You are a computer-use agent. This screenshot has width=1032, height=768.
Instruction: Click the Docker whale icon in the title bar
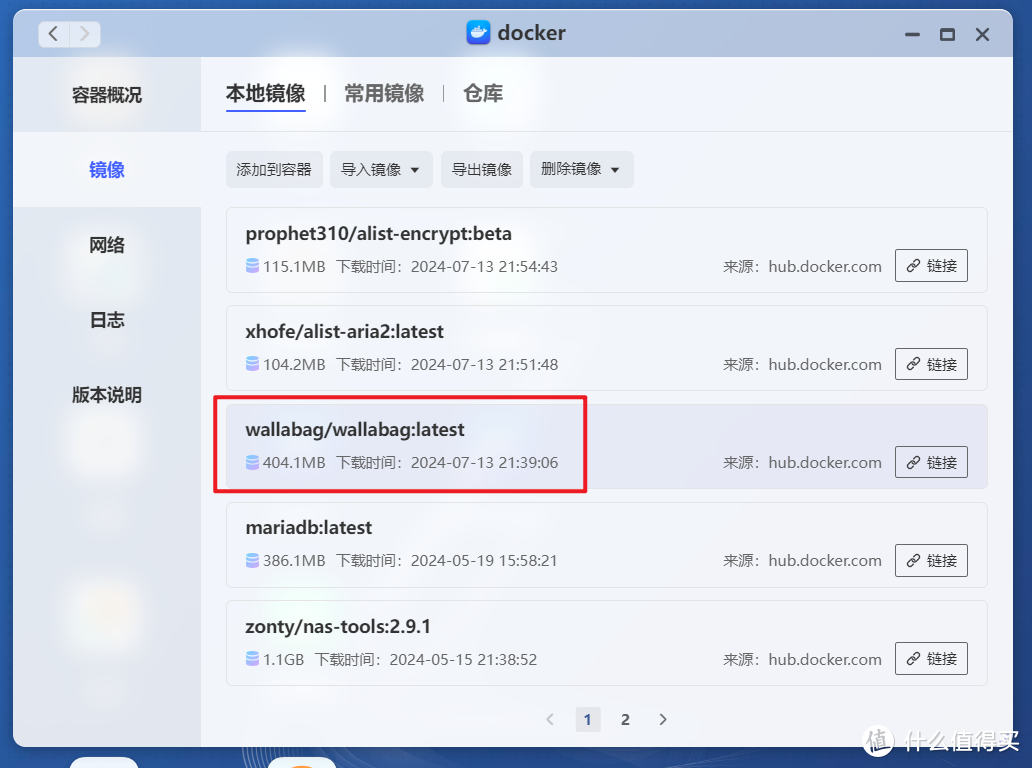tap(478, 32)
